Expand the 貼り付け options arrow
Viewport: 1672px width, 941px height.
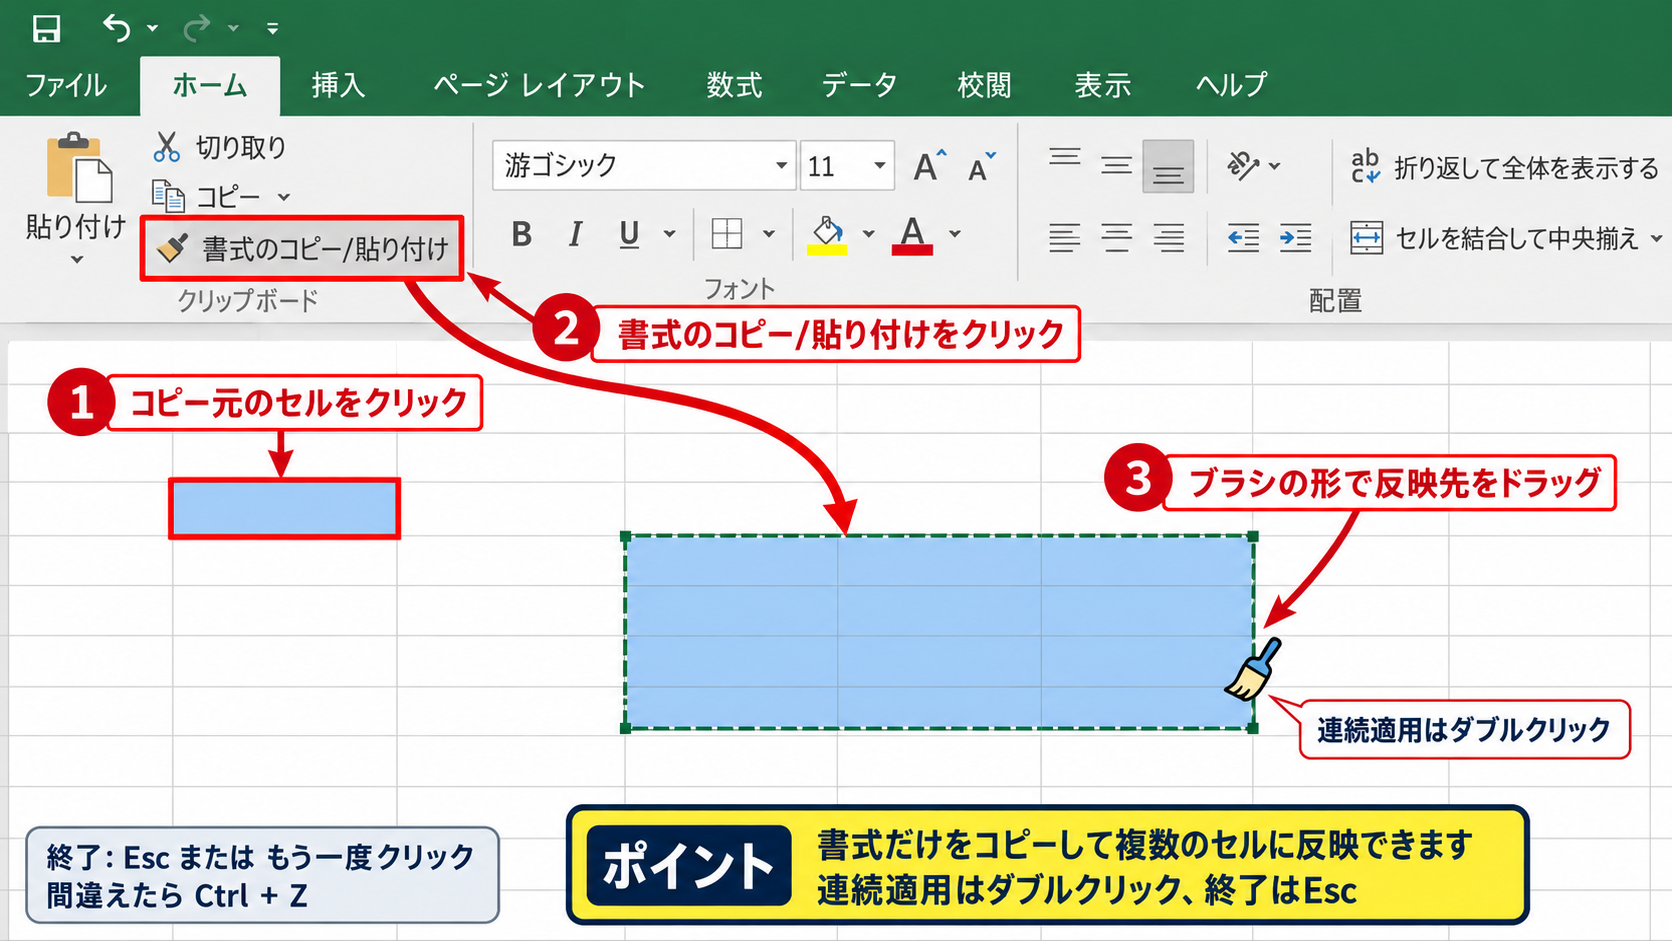point(77,260)
